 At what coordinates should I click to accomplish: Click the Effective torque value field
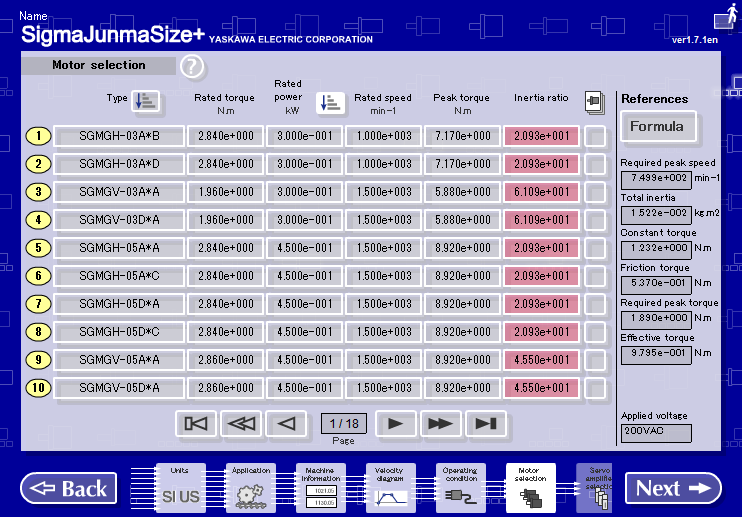click(656, 355)
